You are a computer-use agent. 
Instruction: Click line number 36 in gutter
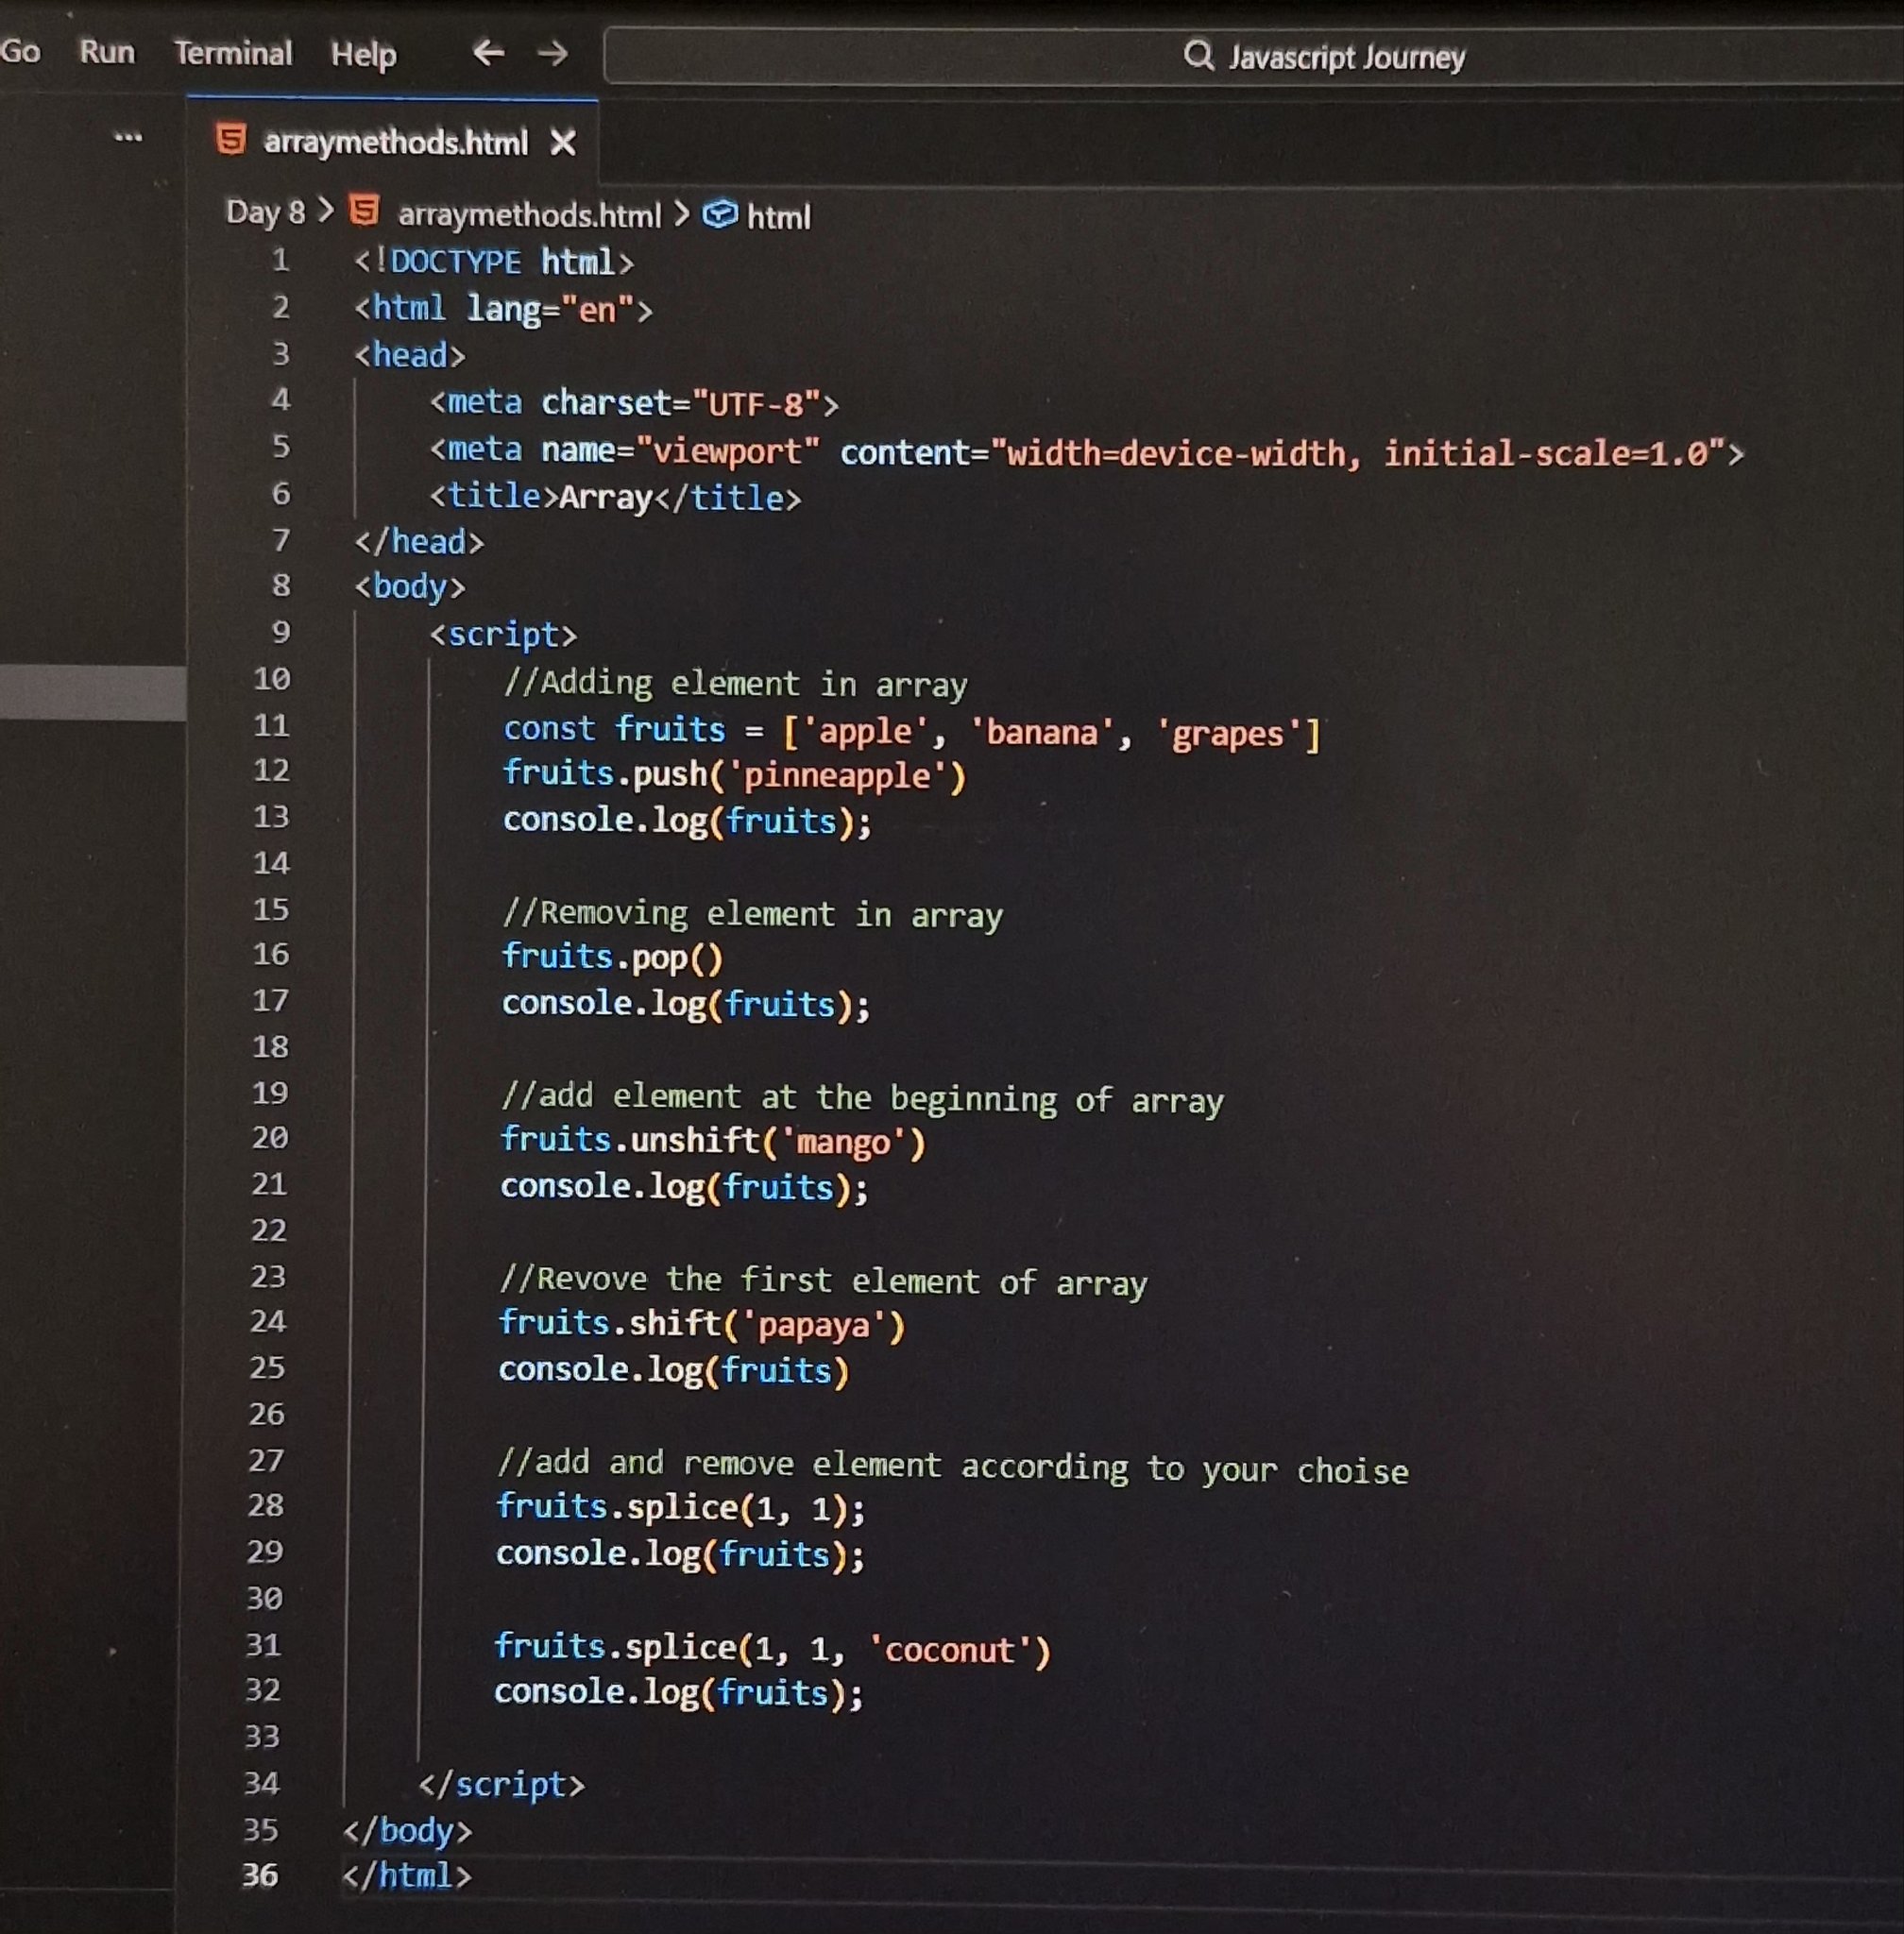(260, 1875)
